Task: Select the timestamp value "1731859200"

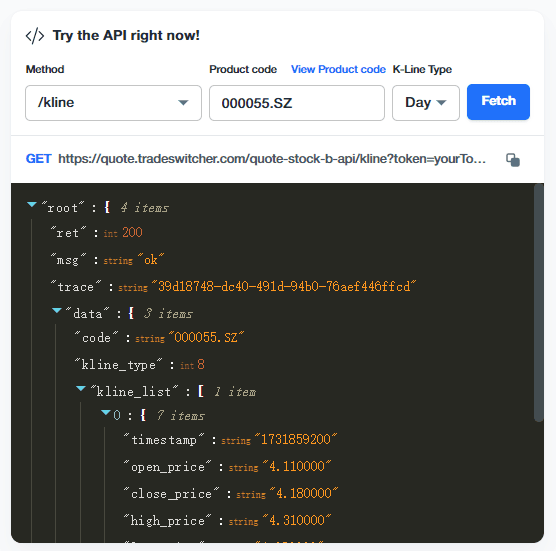Action: (x=296, y=439)
